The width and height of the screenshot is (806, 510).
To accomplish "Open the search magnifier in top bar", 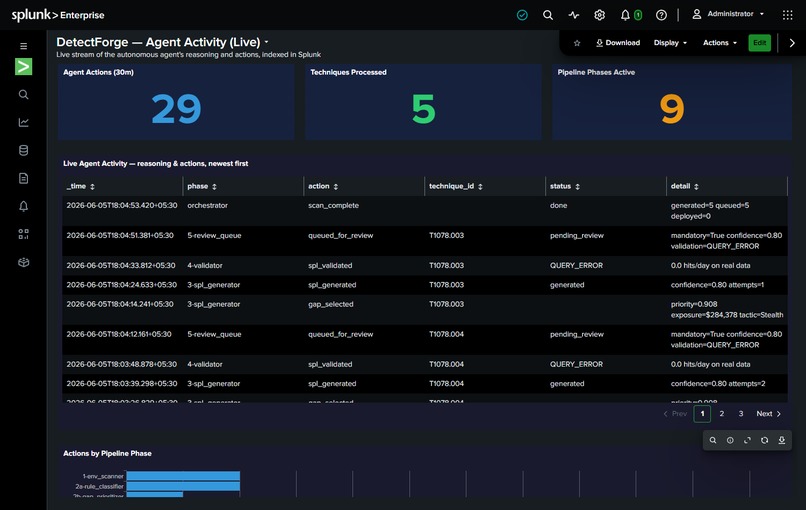I will click(548, 15).
